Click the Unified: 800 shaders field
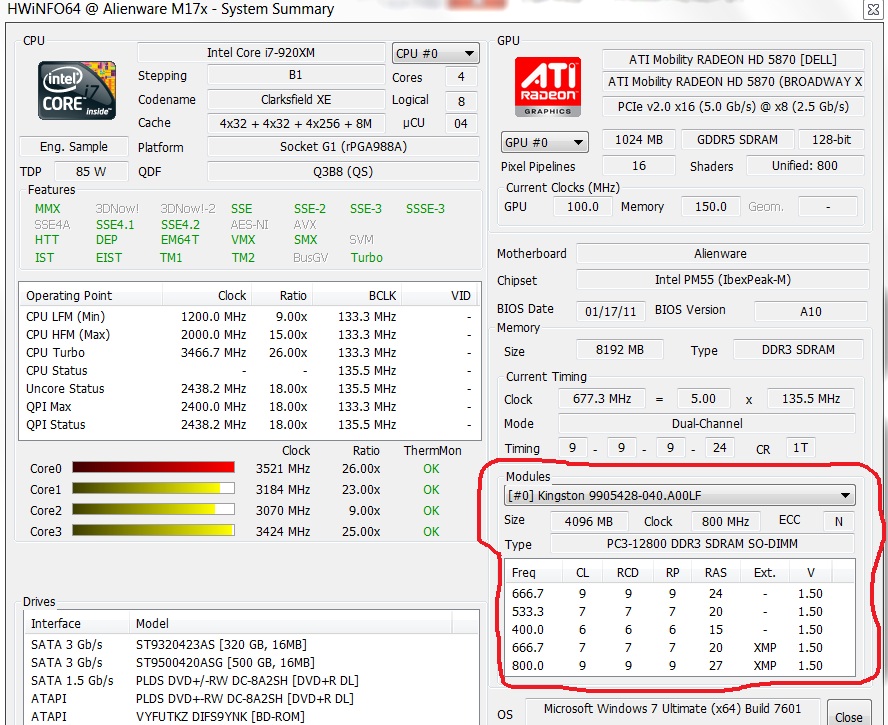Screen dimensions: 888x725 805,165
